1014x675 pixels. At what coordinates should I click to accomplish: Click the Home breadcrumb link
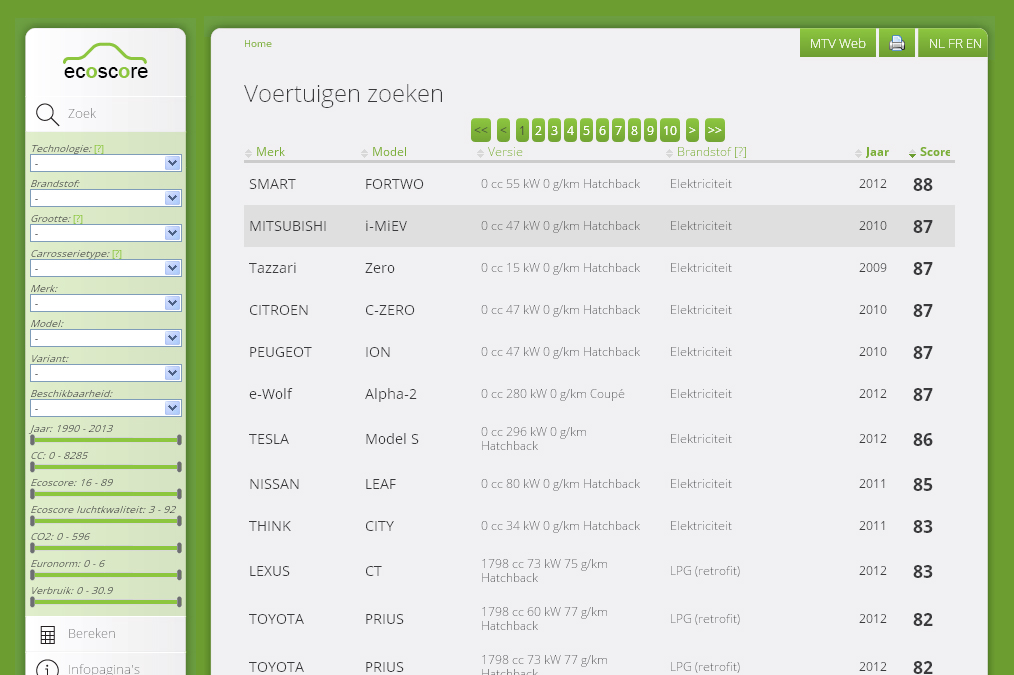click(x=258, y=44)
